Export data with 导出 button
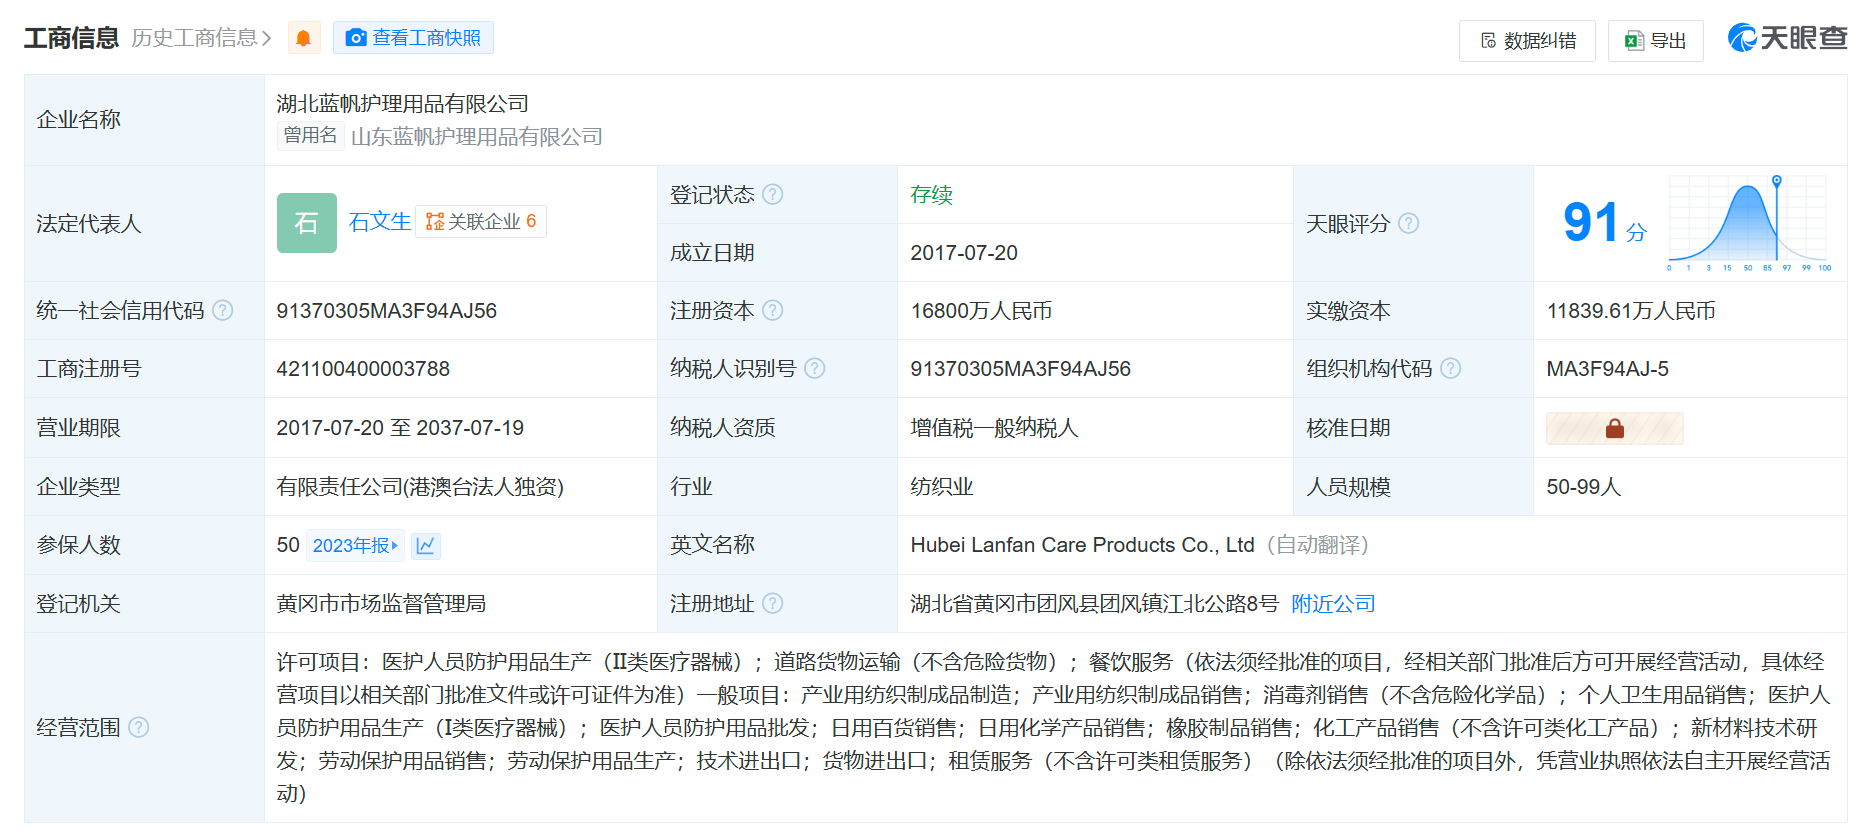The height and width of the screenshot is (832, 1863). pos(1655,41)
